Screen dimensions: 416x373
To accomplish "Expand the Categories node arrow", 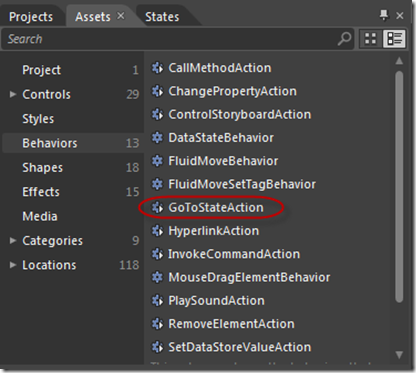I will 13,240.
